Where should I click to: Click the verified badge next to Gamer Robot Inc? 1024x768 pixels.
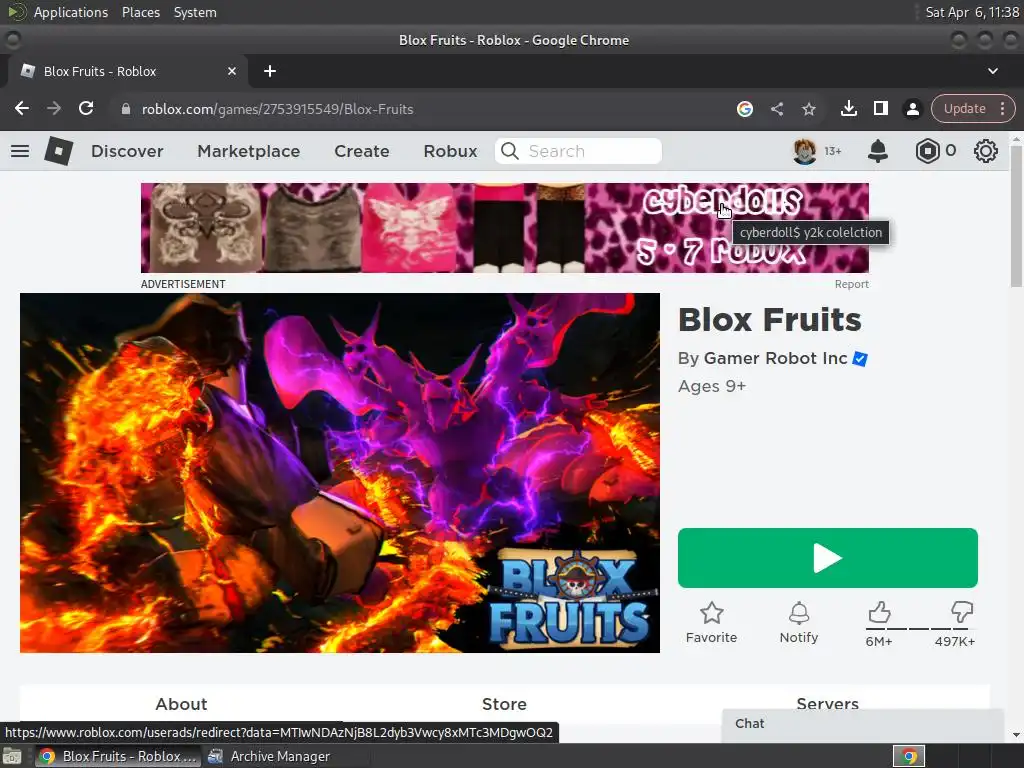[x=860, y=359]
